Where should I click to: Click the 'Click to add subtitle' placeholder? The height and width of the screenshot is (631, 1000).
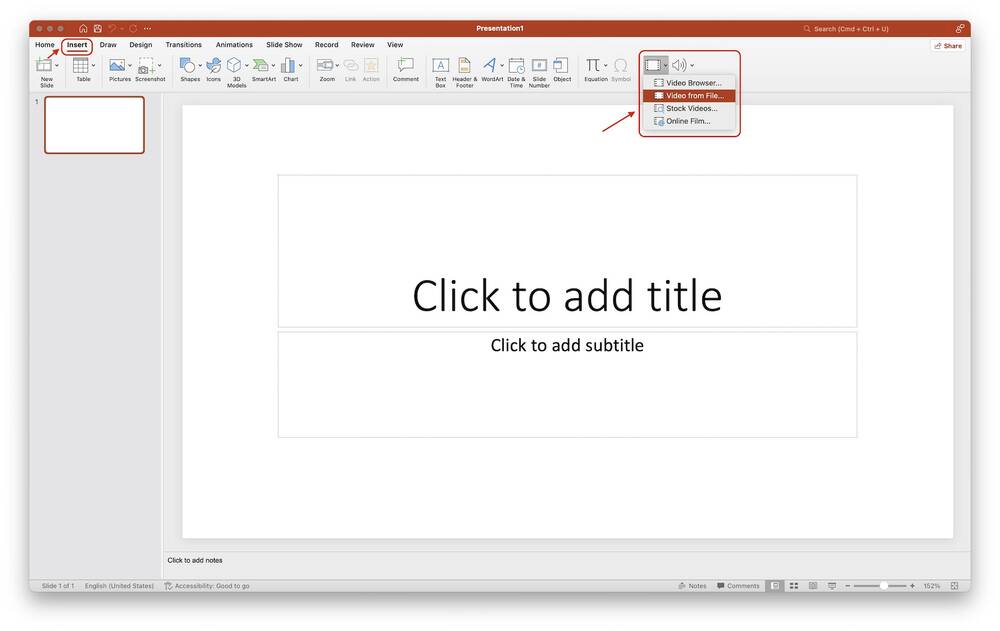(567, 385)
